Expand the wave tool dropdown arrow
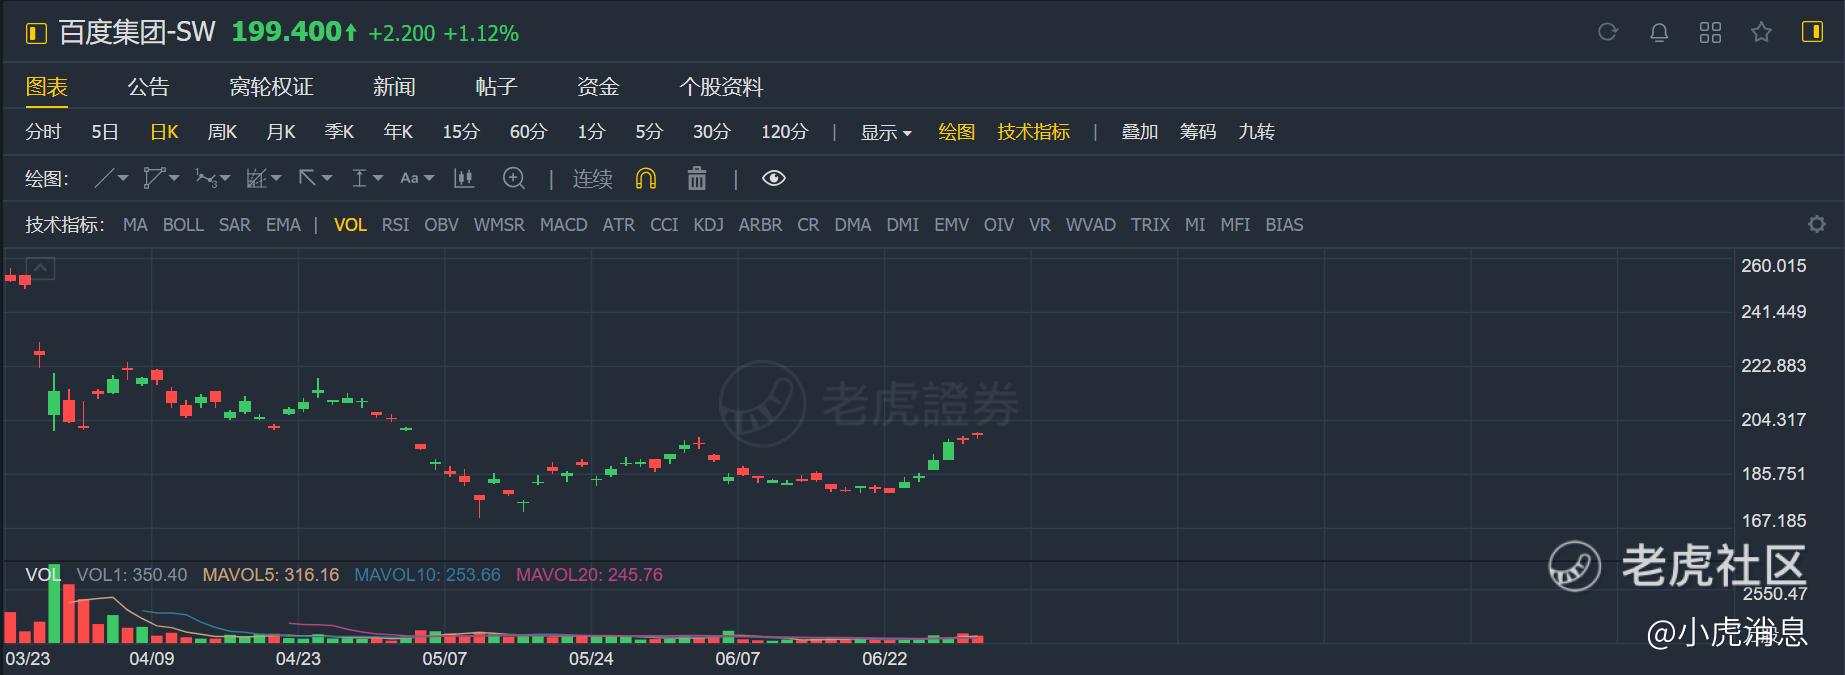The width and height of the screenshot is (1845, 675). [225, 178]
